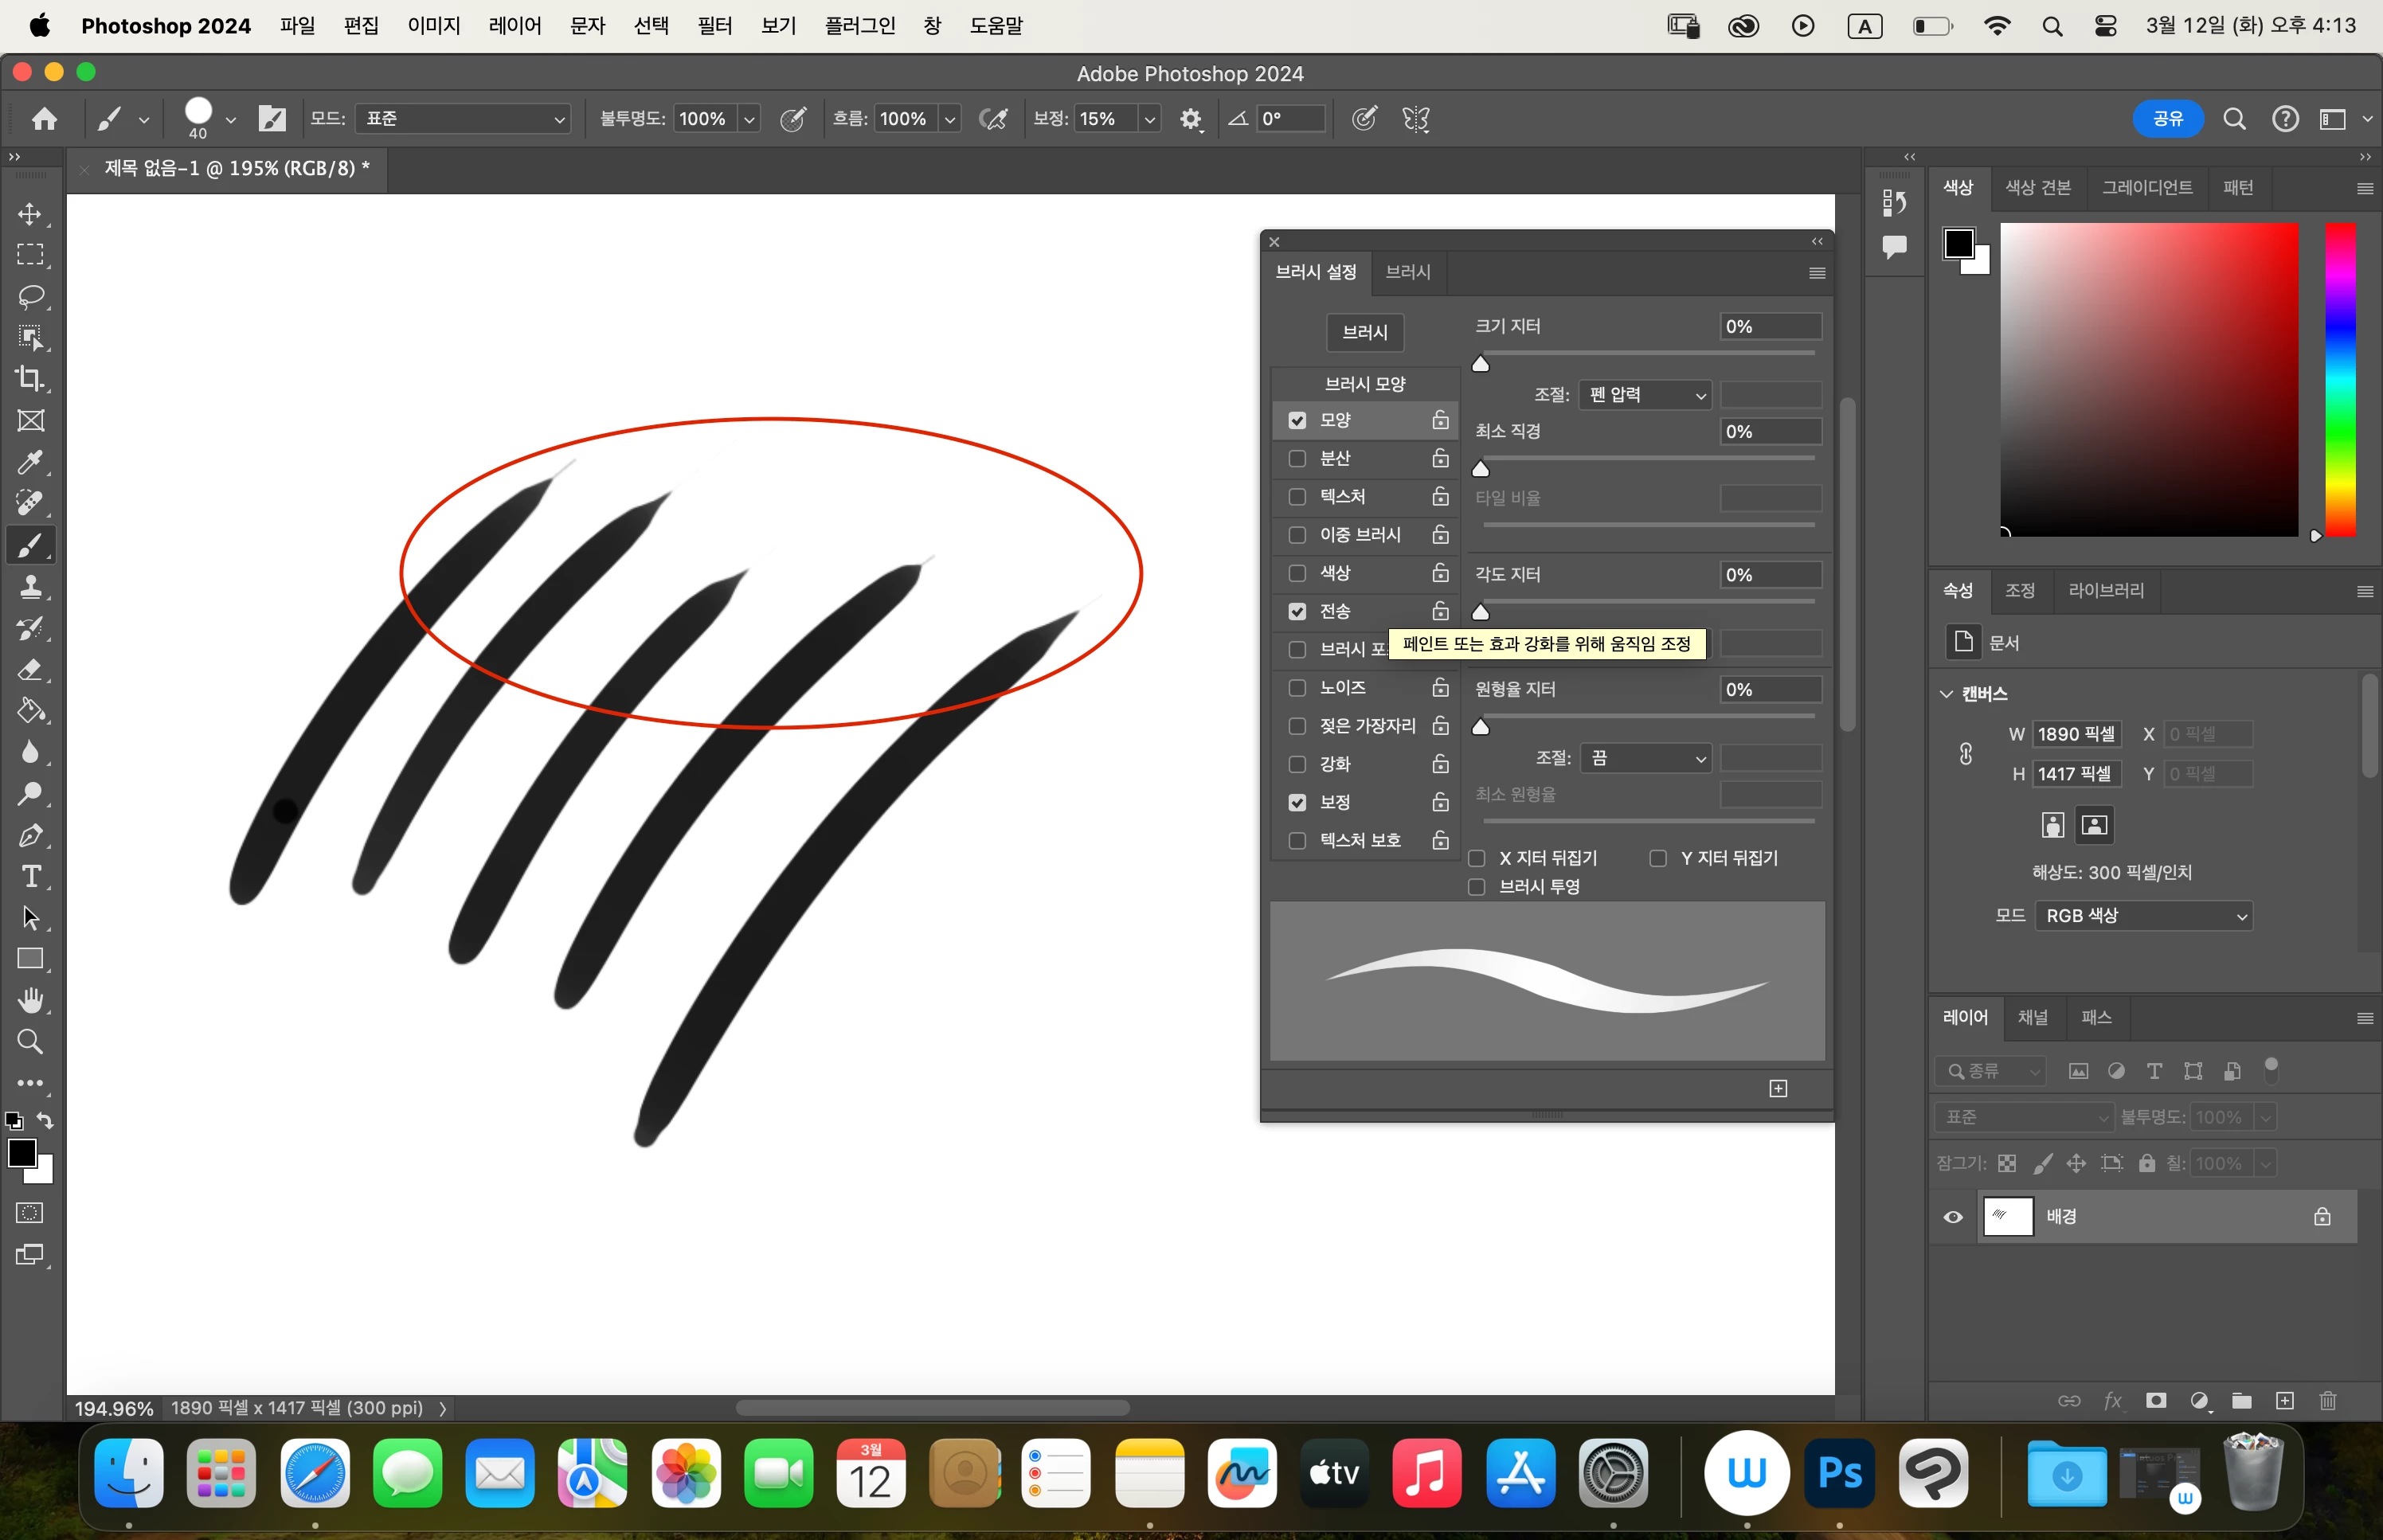This screenshot has height=1540, width=2383.
Task: Click the rainbow hue slider strip
Action: click(2339, 380)
